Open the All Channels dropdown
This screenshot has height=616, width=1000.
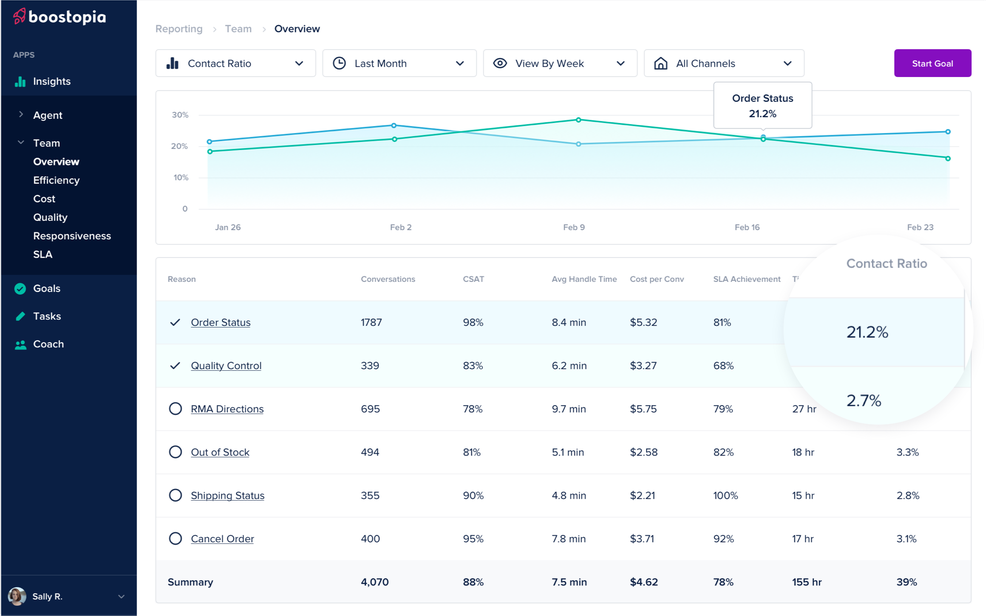[x=724, y=63]
